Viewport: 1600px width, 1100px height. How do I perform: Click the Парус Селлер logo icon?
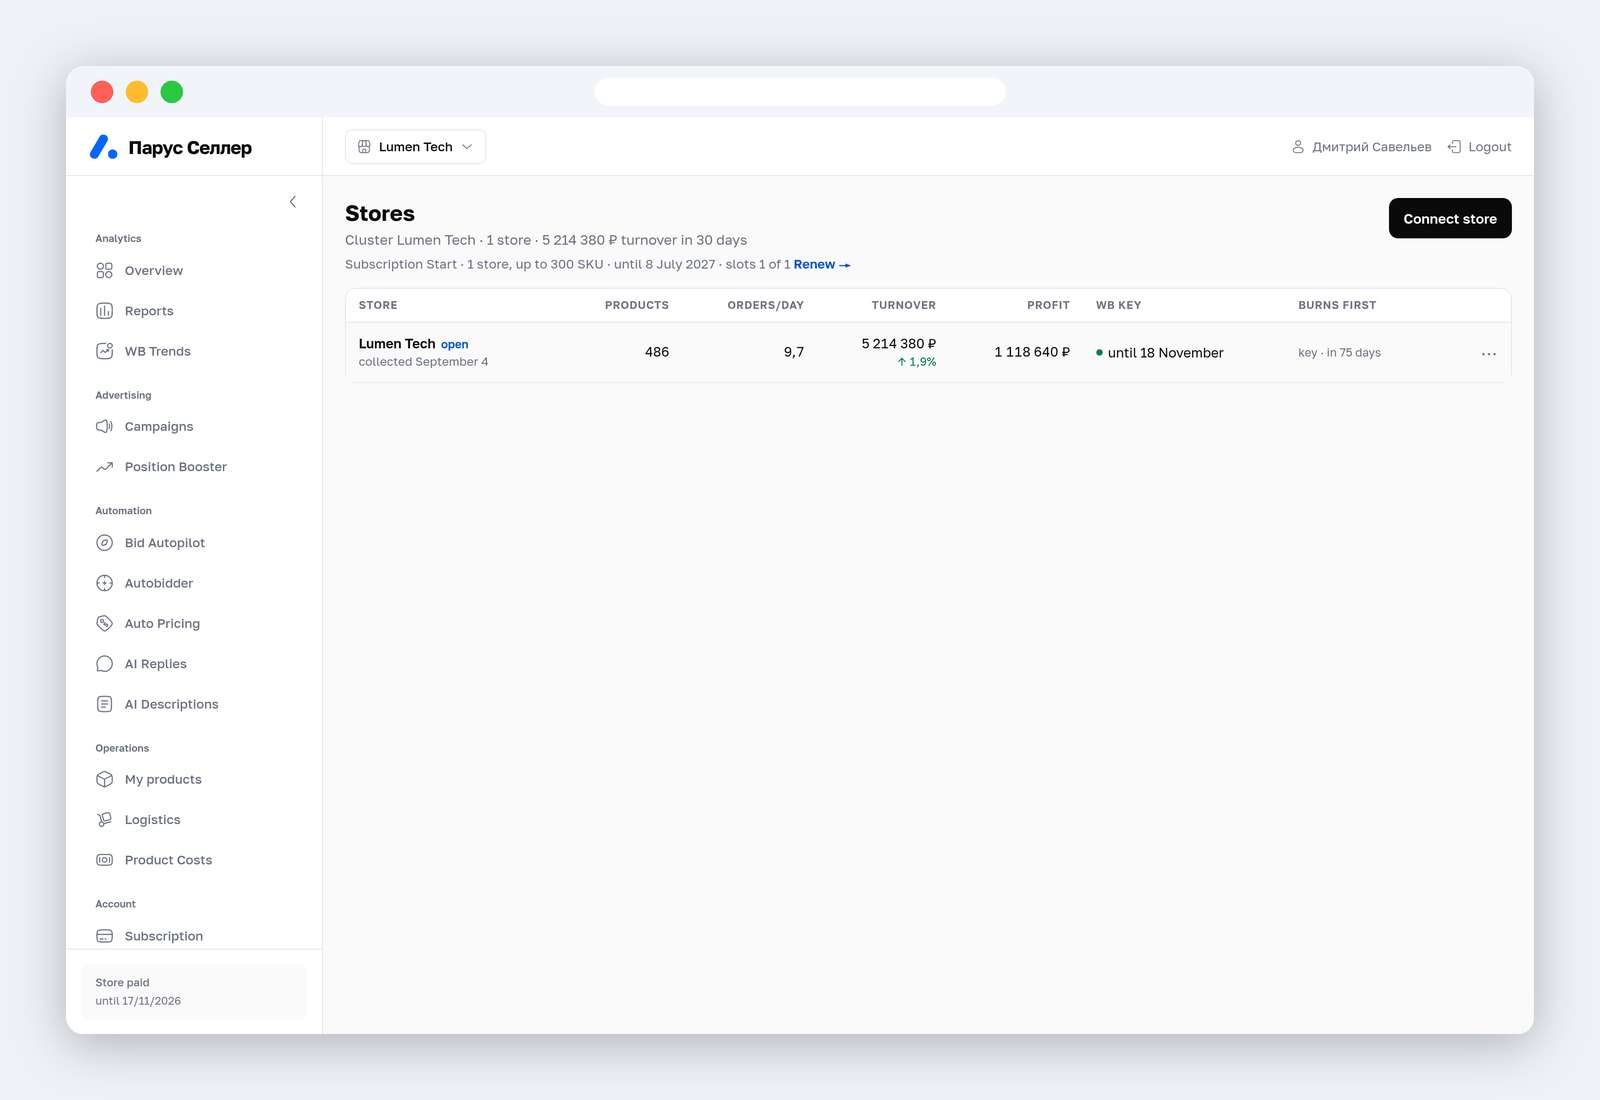[104, 147]
